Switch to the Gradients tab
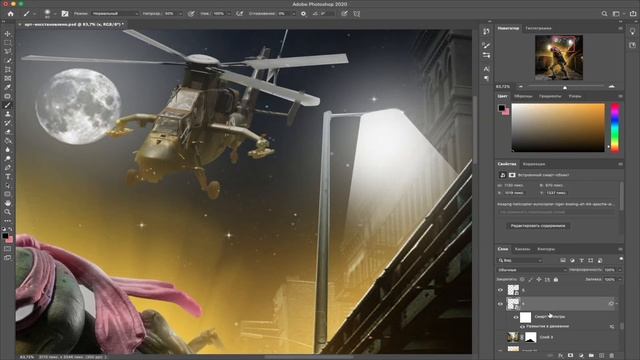640x360 pixels. (x=550, y=96)
